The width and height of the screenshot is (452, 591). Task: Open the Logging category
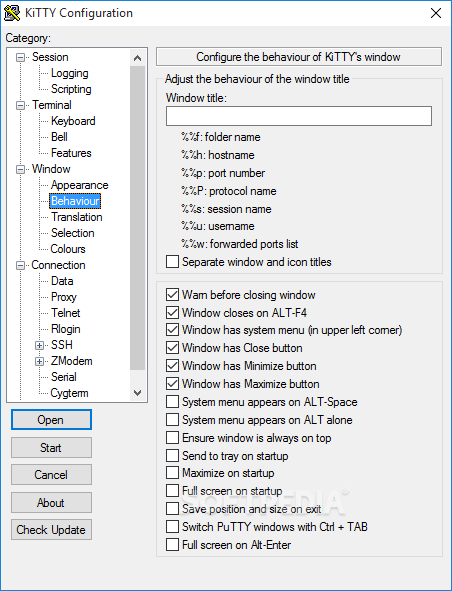70,73
